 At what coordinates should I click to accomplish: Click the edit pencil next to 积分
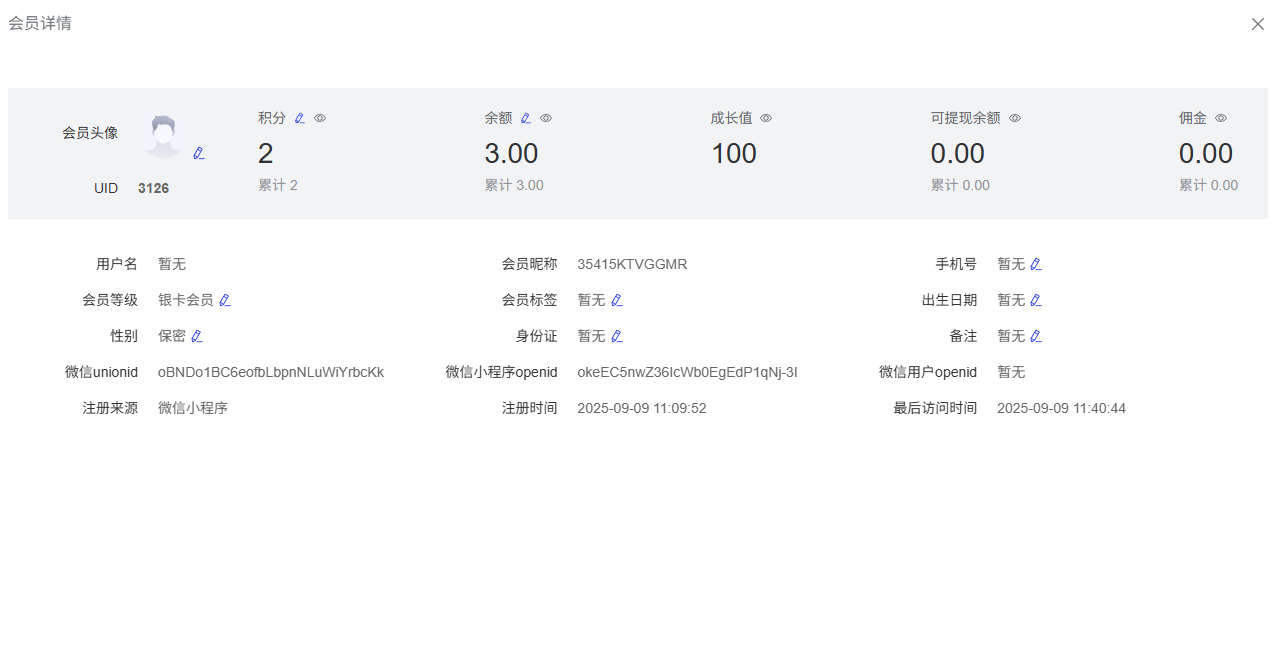300,118
